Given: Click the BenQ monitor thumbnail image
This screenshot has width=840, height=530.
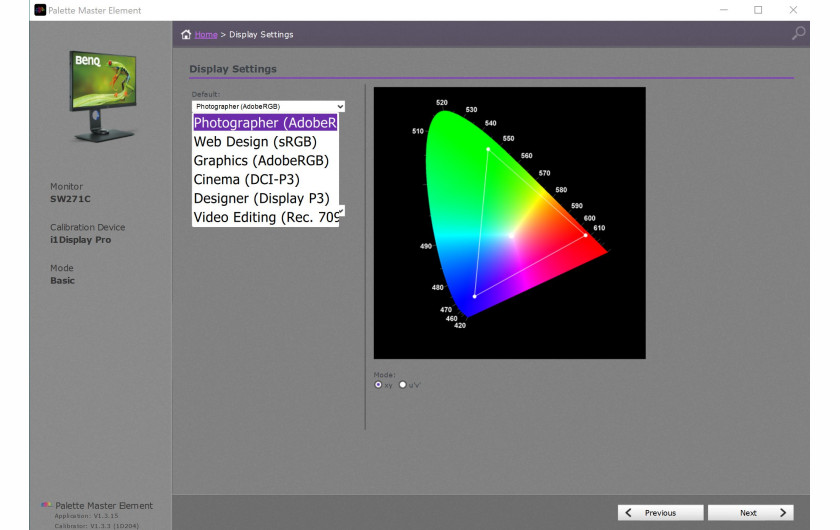Looking at the screenshot, I should (103, 96).
